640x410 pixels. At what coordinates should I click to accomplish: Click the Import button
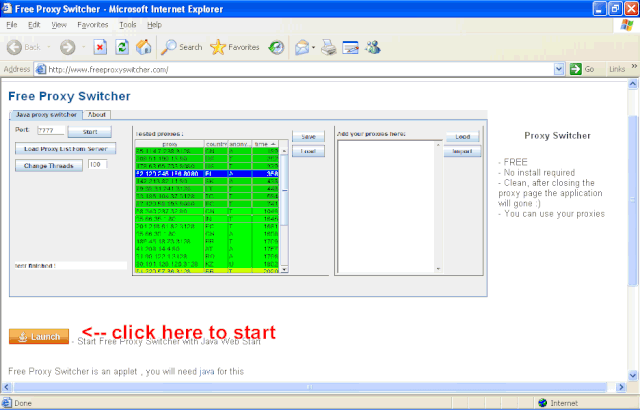(x=462, y=151)
